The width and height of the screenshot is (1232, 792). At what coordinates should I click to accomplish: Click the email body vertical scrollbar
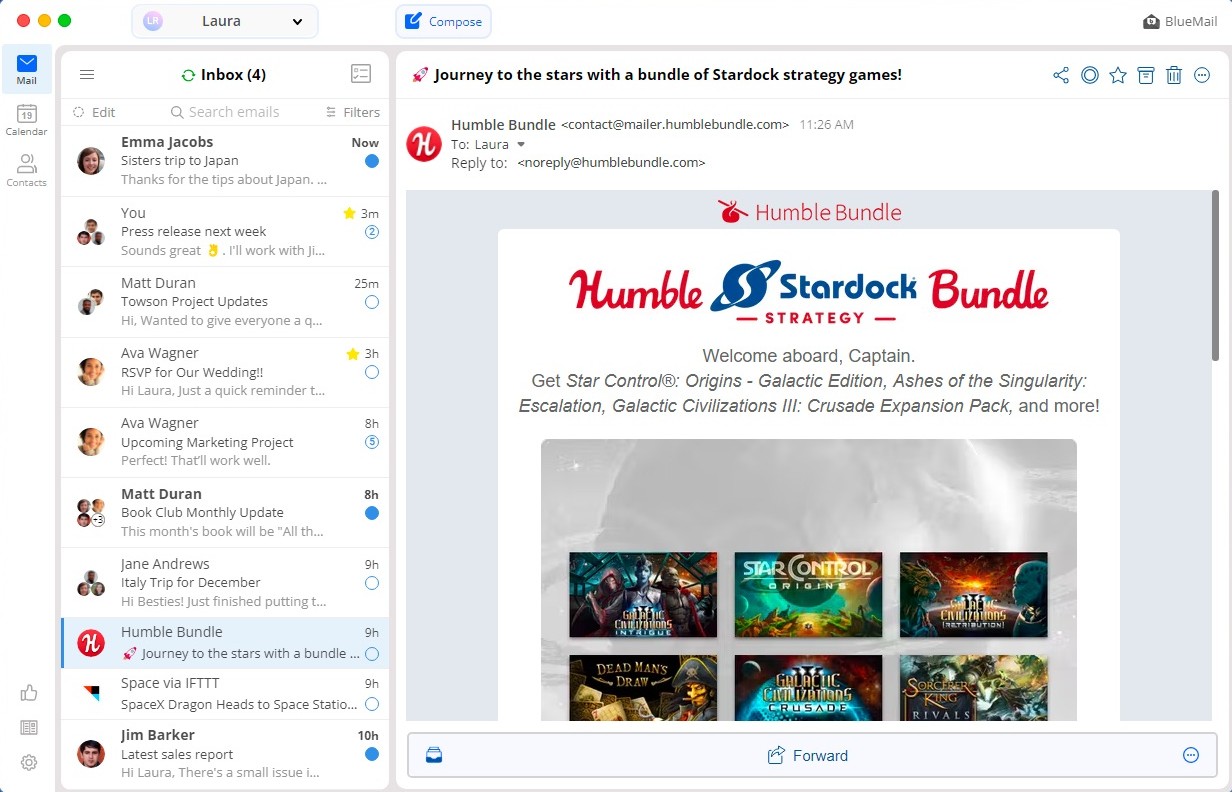point(1215,275)
